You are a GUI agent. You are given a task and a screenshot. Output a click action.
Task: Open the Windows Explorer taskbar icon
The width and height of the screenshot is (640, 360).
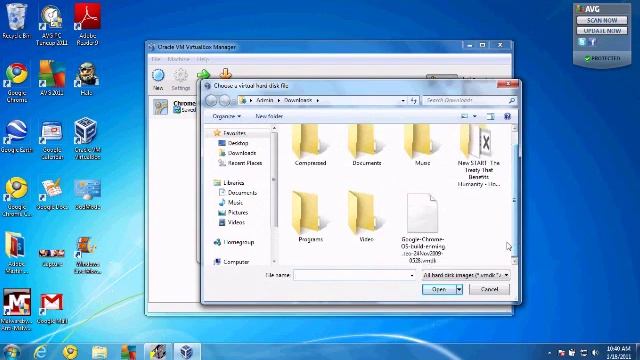99,351
